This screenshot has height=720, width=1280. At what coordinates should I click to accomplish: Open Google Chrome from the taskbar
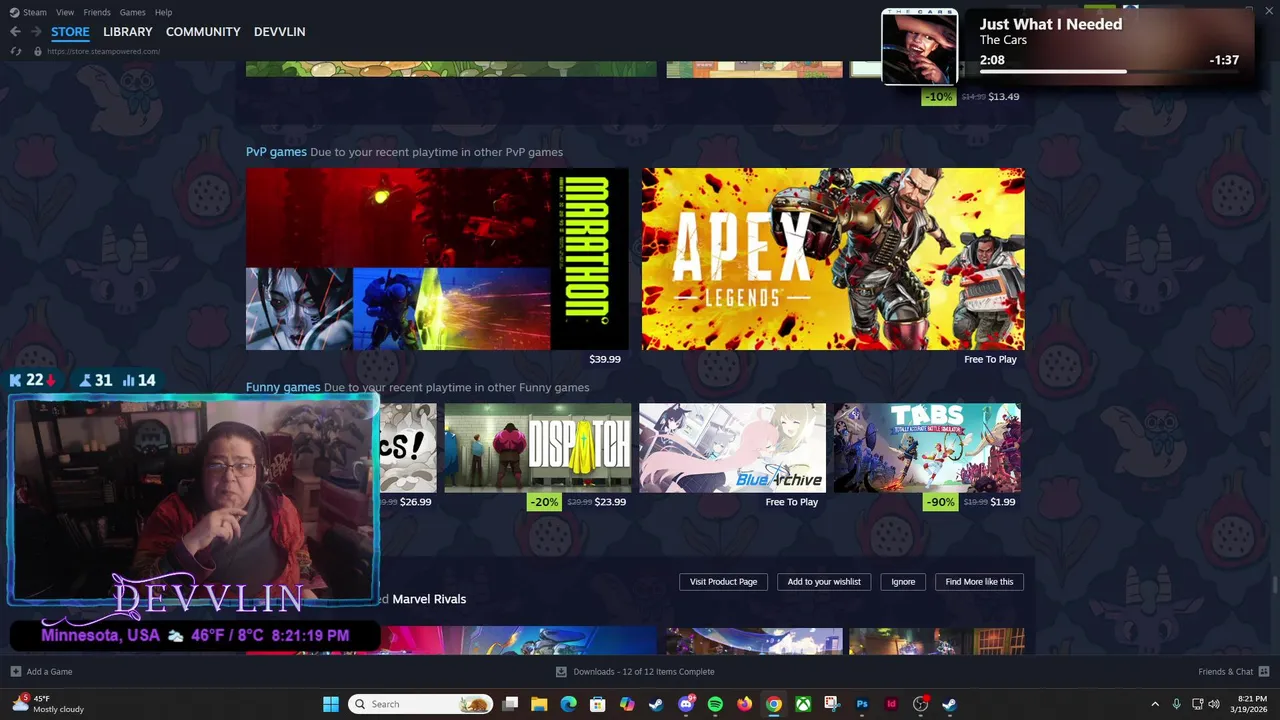(x=774, y=704)
